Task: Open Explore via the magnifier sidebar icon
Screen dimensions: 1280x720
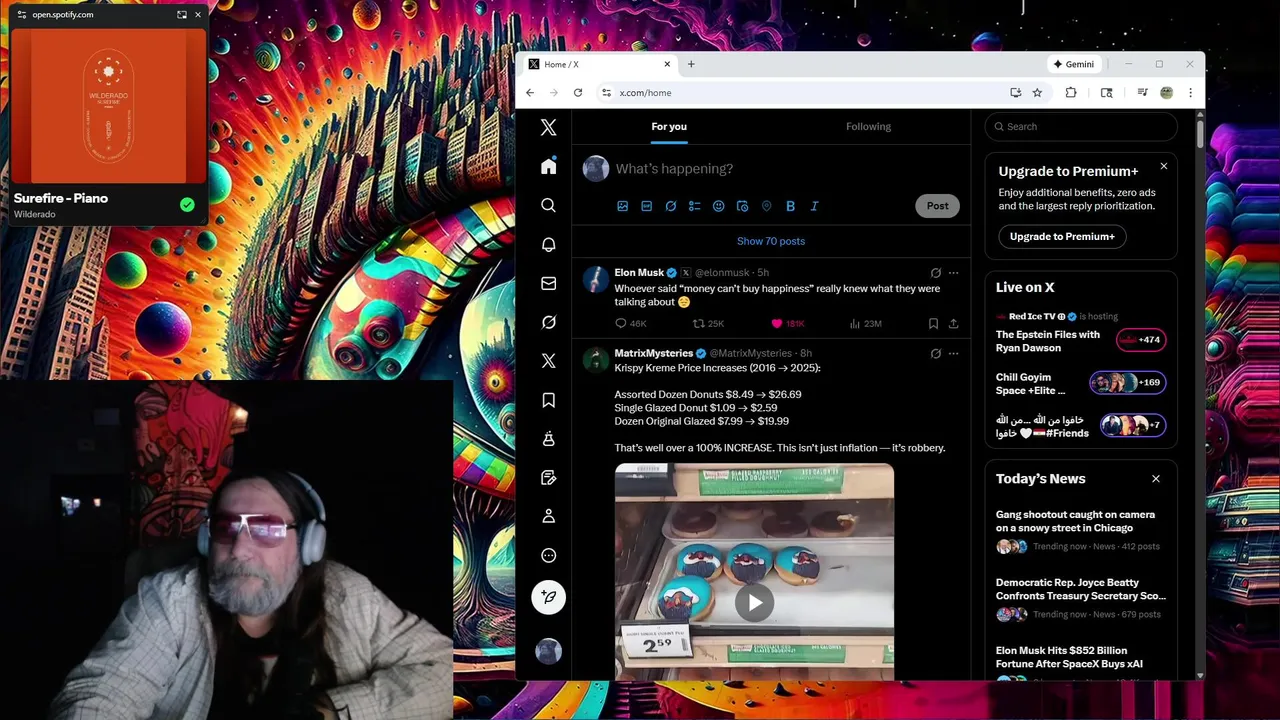Action: click(x=548, y=205)
